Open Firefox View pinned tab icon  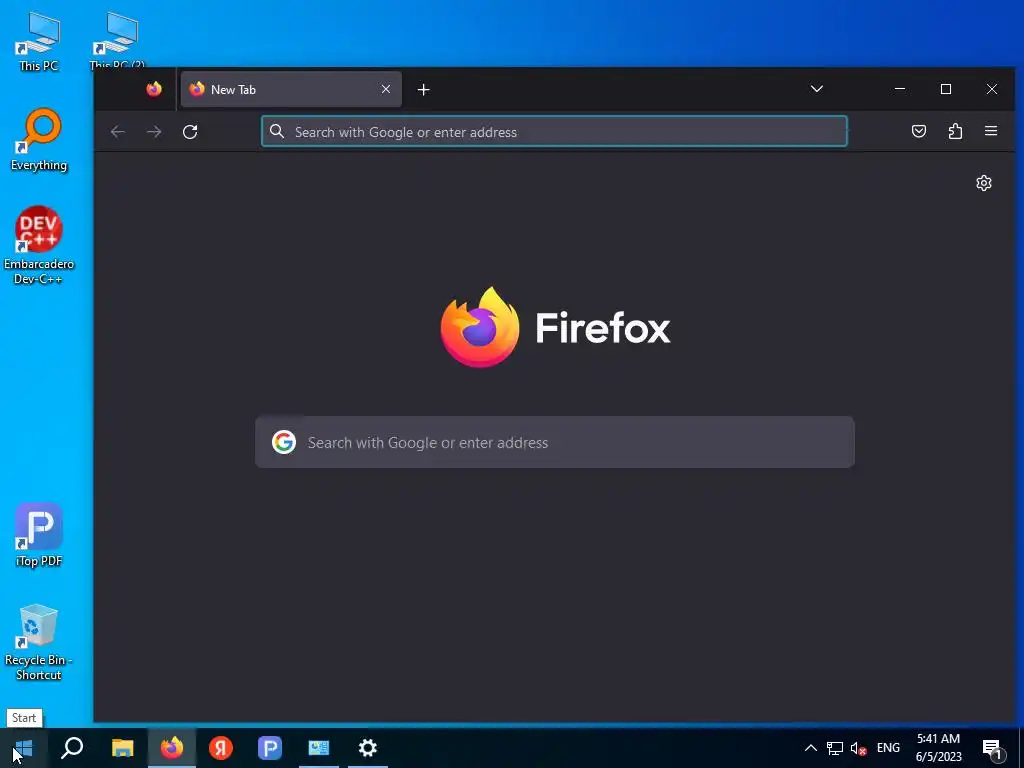pos(154,89)
